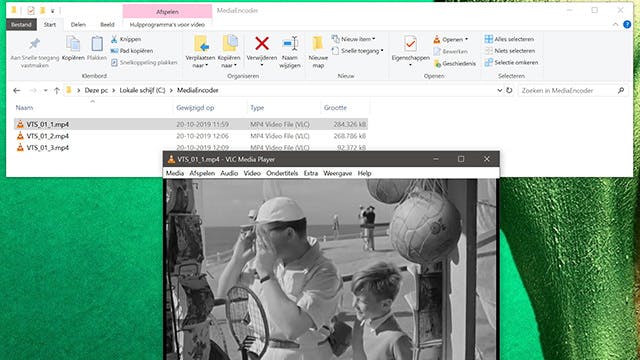Open the Verwijderen dropdown arrow
This screenshot has width=640, height=360.
[262, 64]
